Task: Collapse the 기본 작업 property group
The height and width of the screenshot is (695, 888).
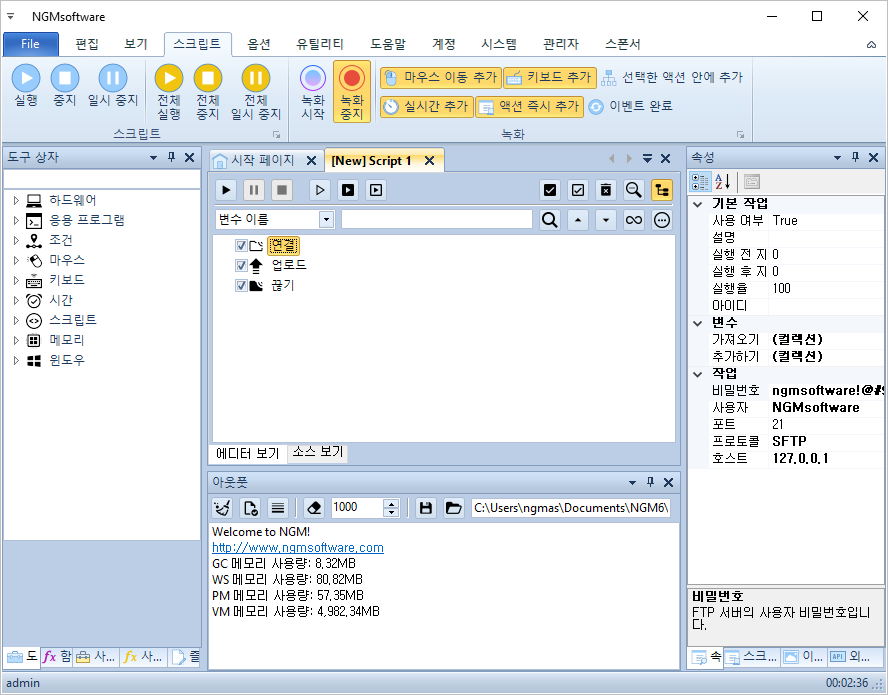Action: pyautogui.click(x=698, y=204)
